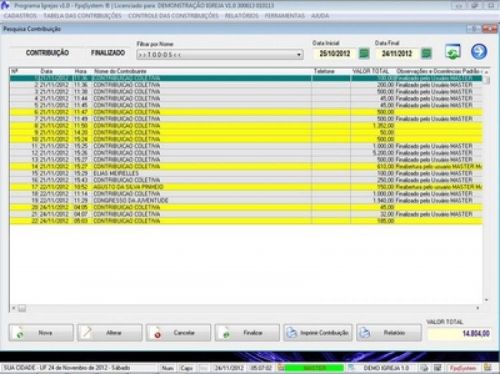Click the Alterar button
The height and width of the screenshot is (374, 500).
point(110,333)
